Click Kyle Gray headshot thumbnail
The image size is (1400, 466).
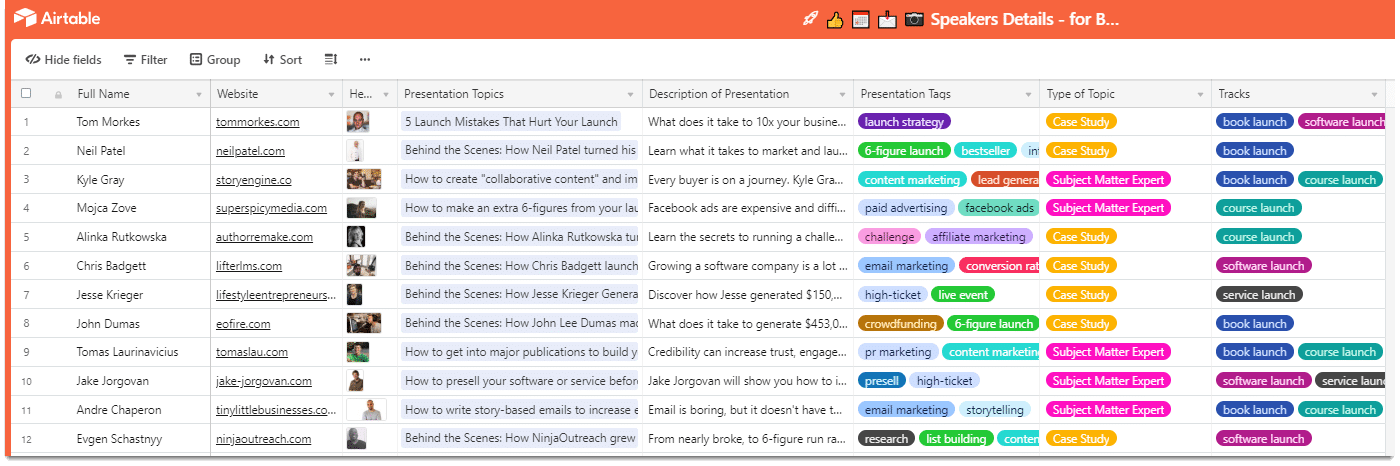click(364, 180)
